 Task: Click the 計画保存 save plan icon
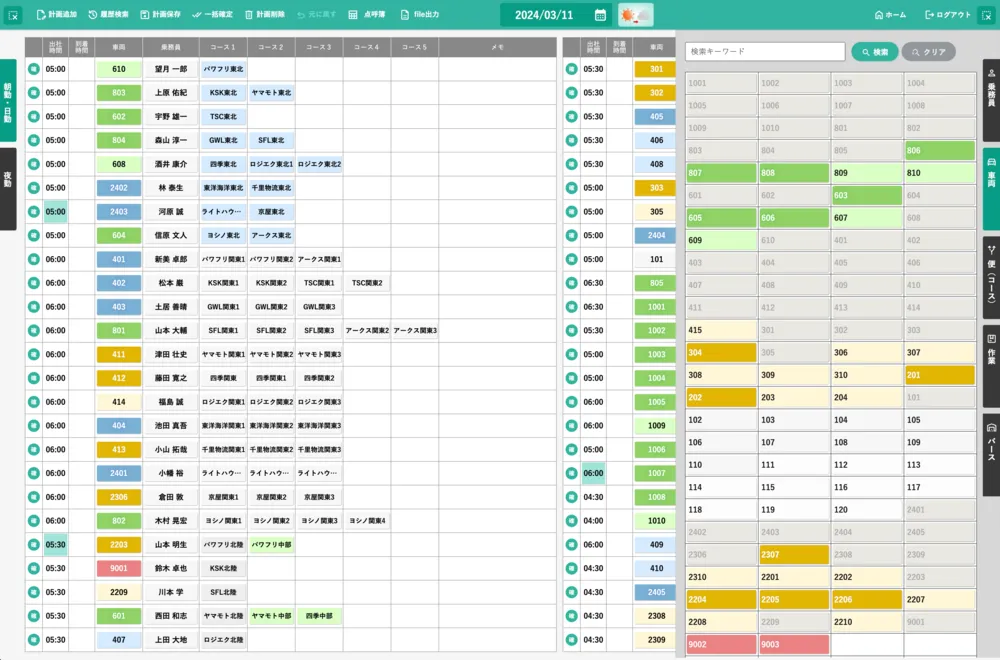(x=145, y=15)
